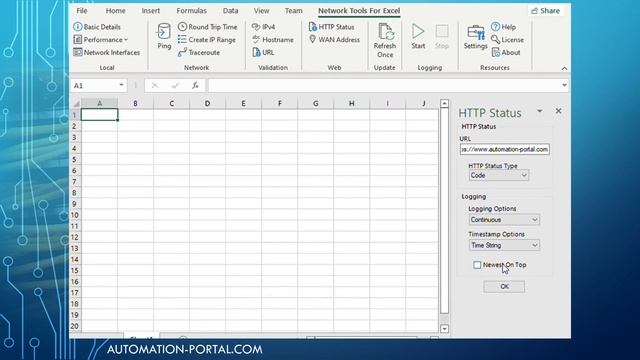Click into the formula bar
The height and width of the screenshot is (360, 640).
pos(384,85)
